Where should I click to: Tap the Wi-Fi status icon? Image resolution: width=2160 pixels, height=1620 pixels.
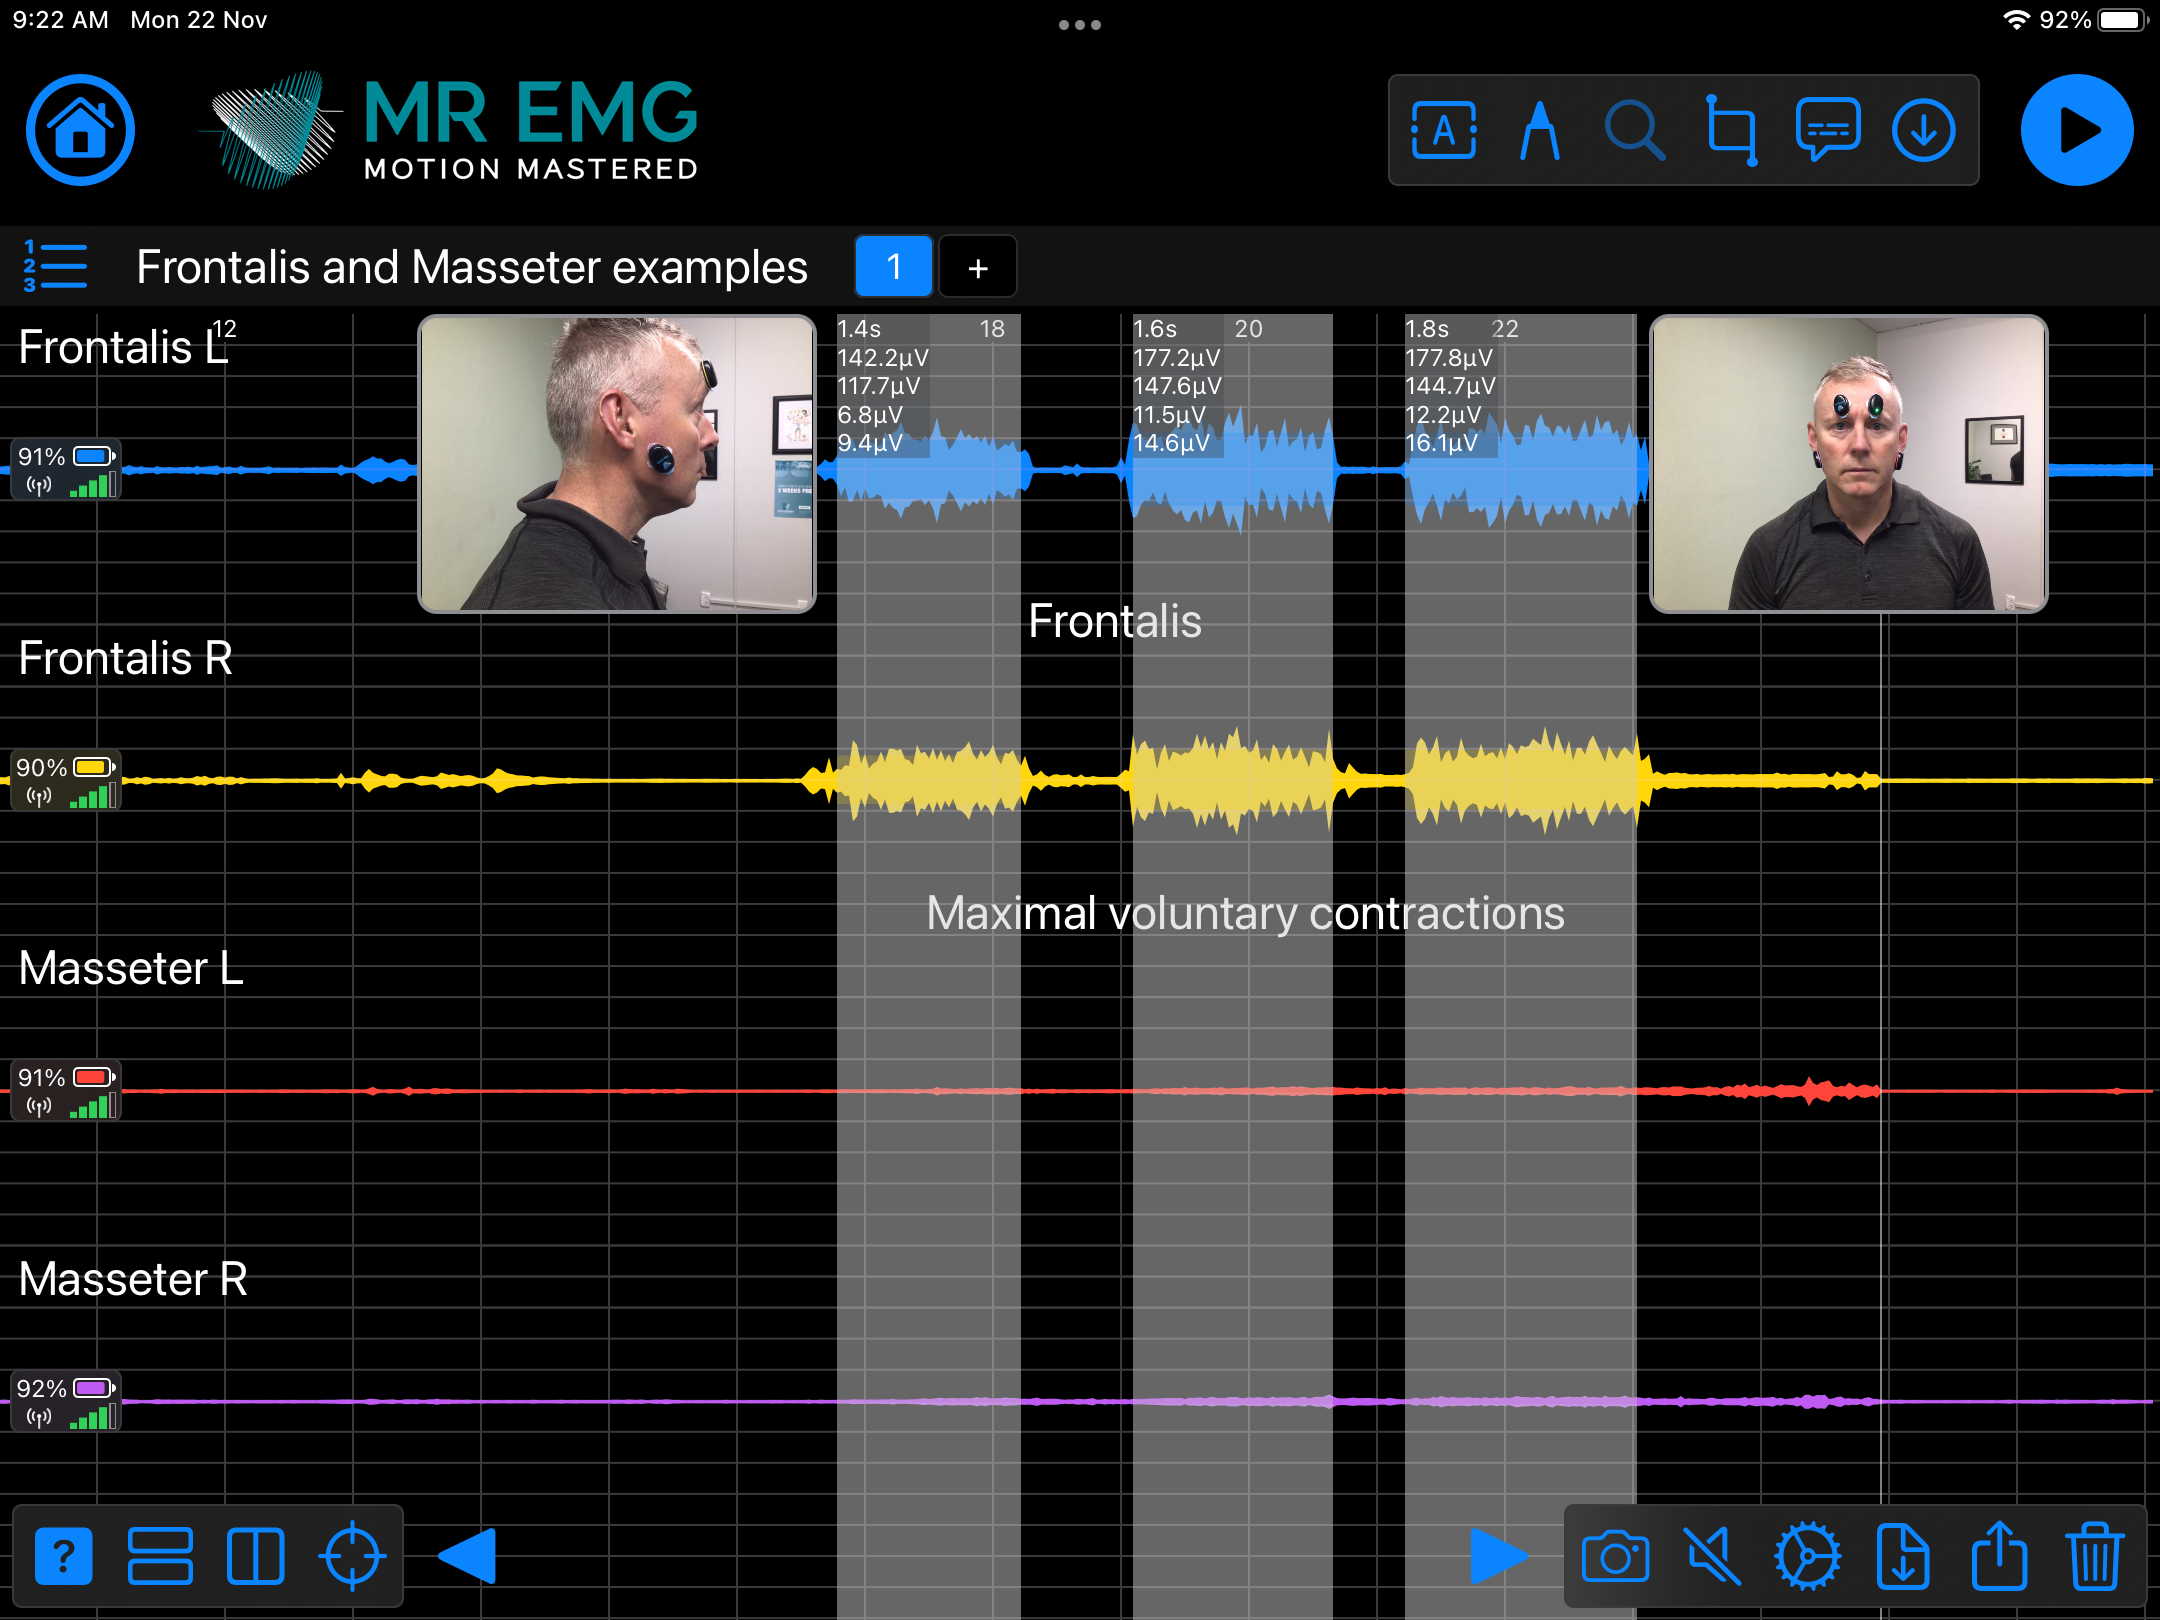click(x=2017, y=20)
